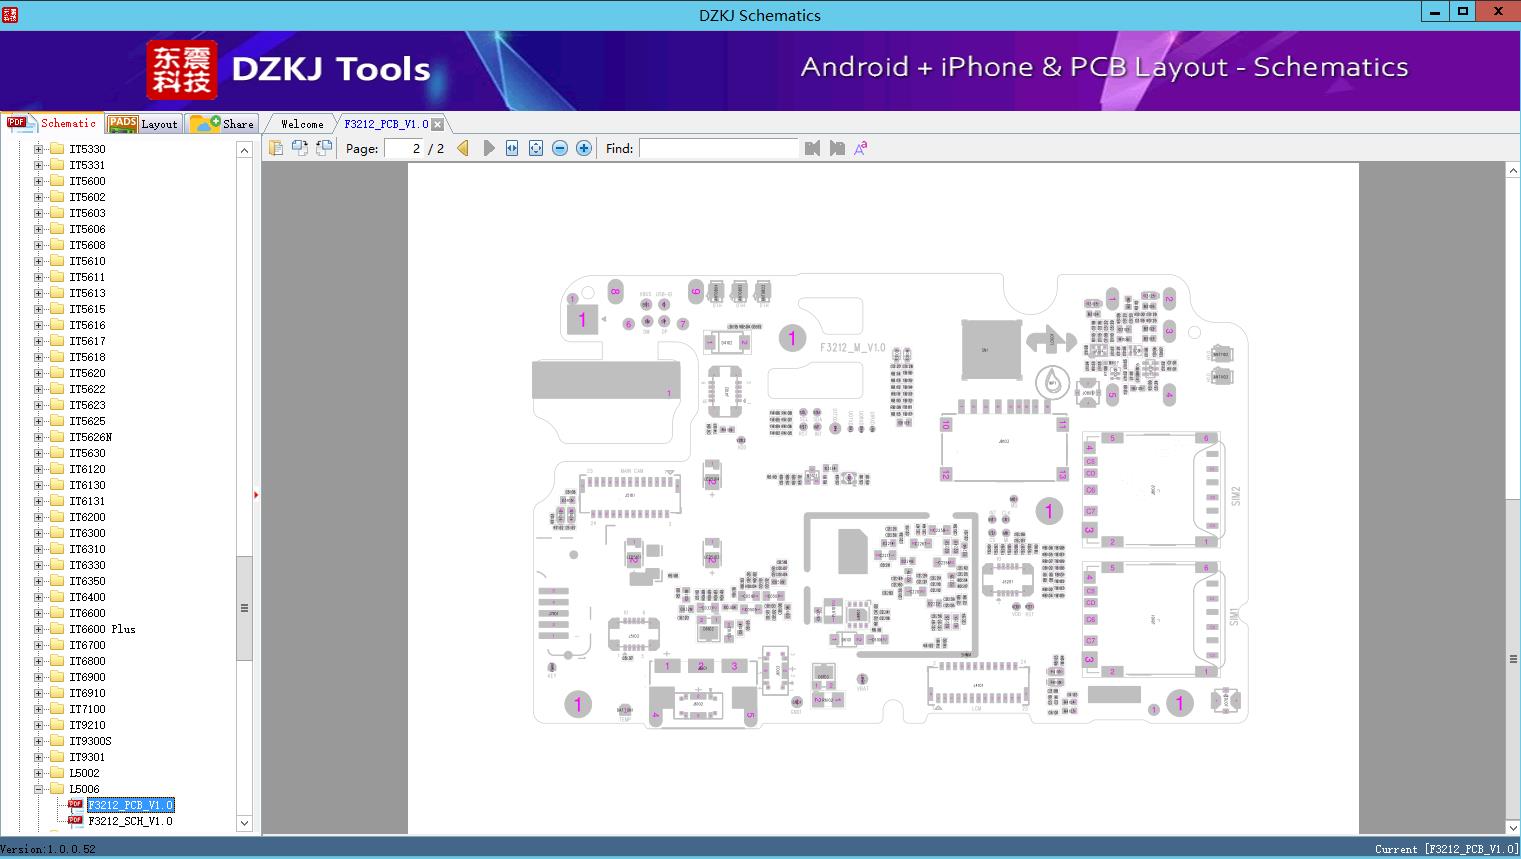This screenshot has height=859, width=1521.
Task: Expand the IT5610 tree node
Action: [x=38, y=261]
